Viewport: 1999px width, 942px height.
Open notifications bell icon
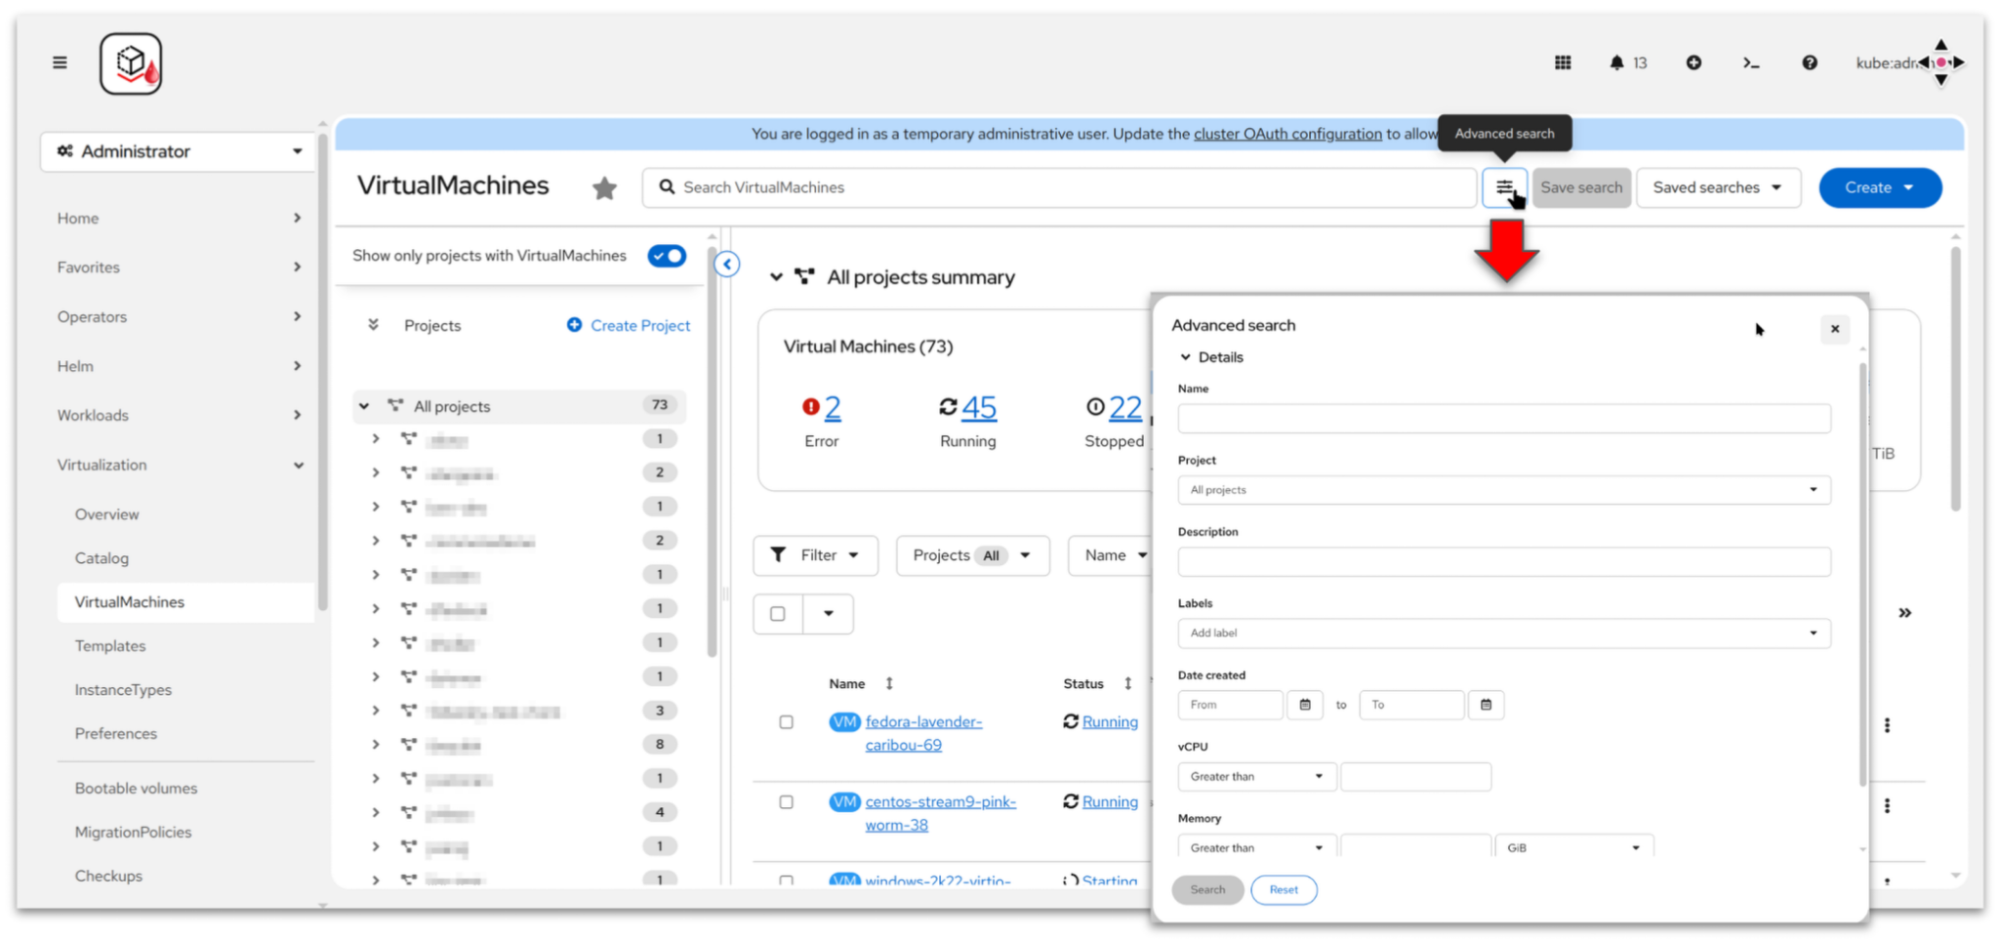tap(1616, 63)
